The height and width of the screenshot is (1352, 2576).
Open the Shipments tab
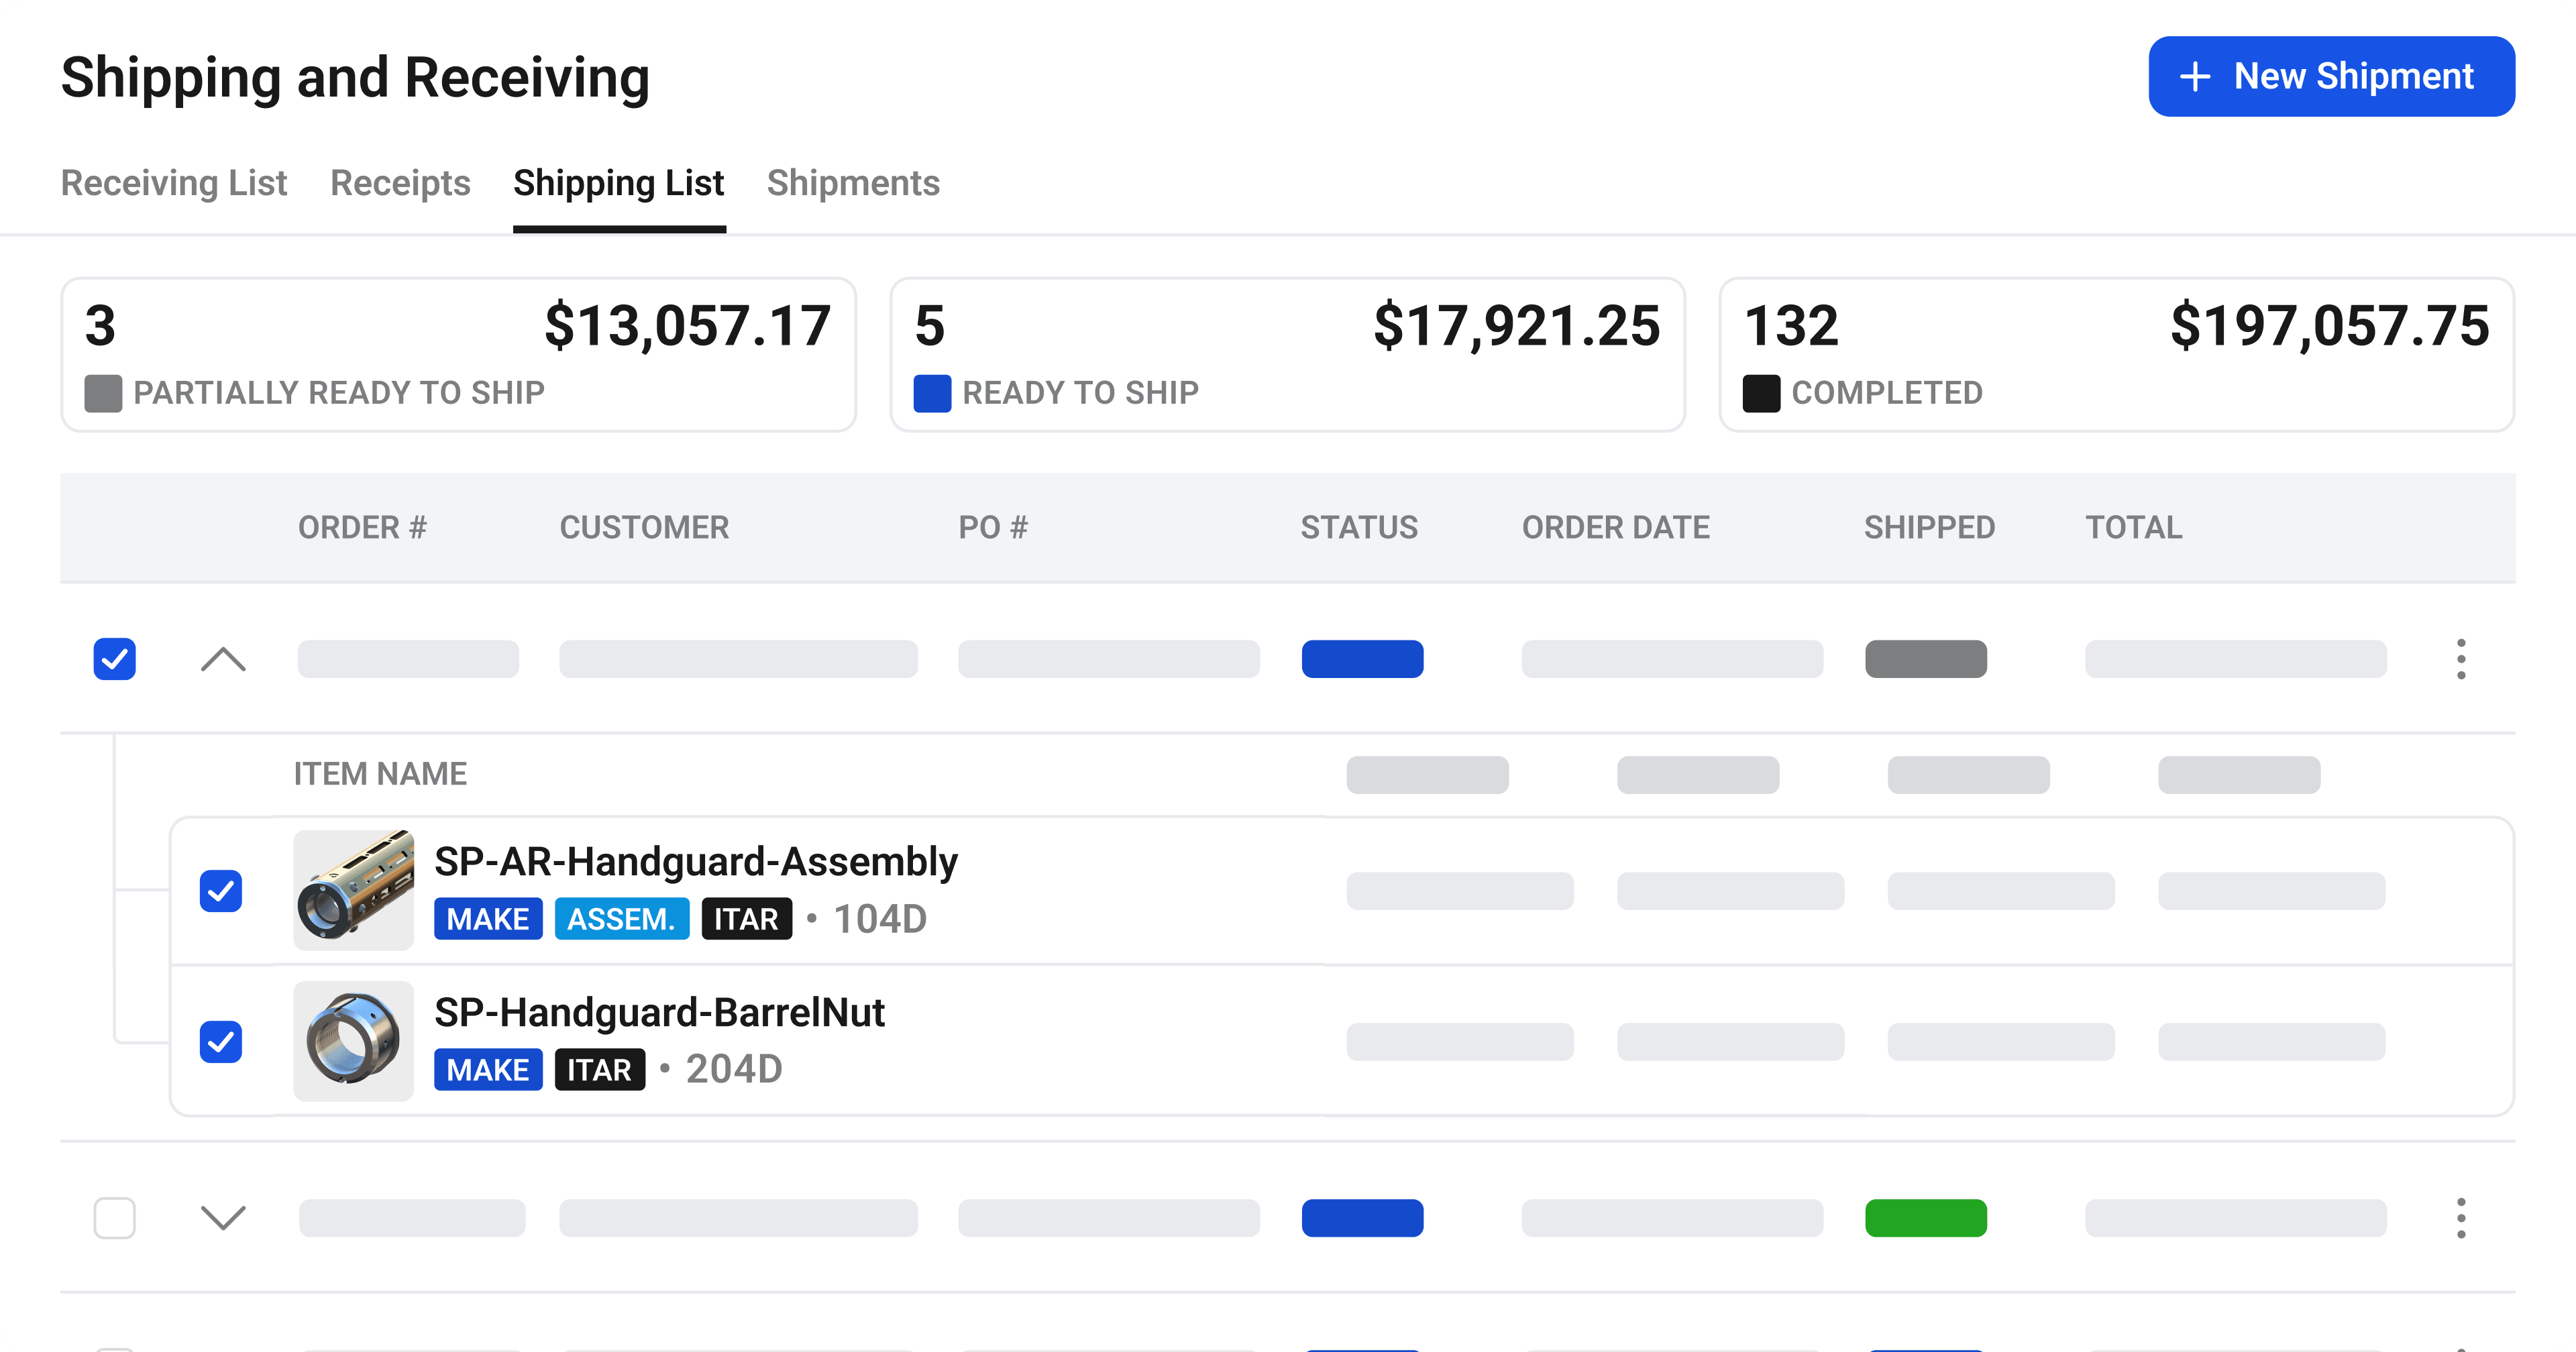(x=853, y=183)
